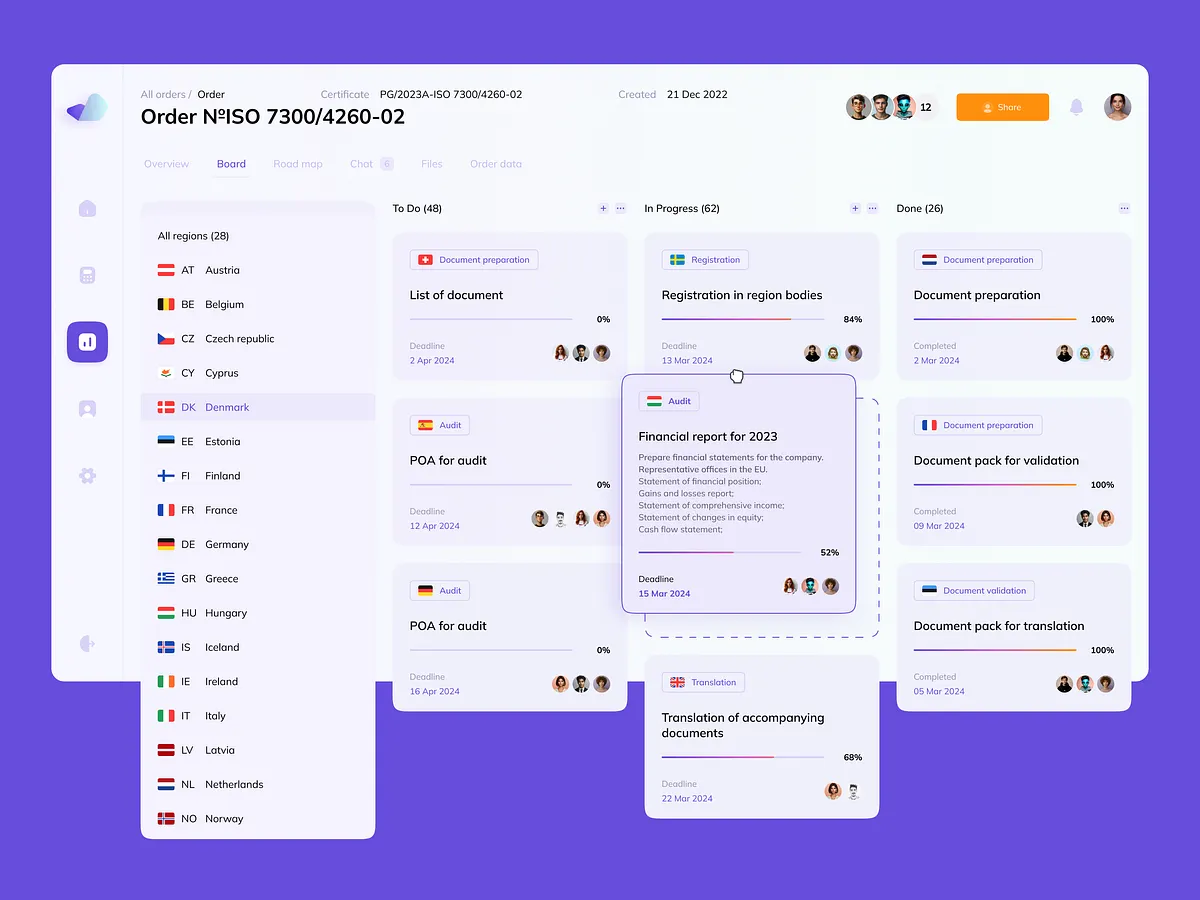Viewport: 1200px width, 900px height.
Task: Open the Done column options menu
Action: [x=1124, y=208]
